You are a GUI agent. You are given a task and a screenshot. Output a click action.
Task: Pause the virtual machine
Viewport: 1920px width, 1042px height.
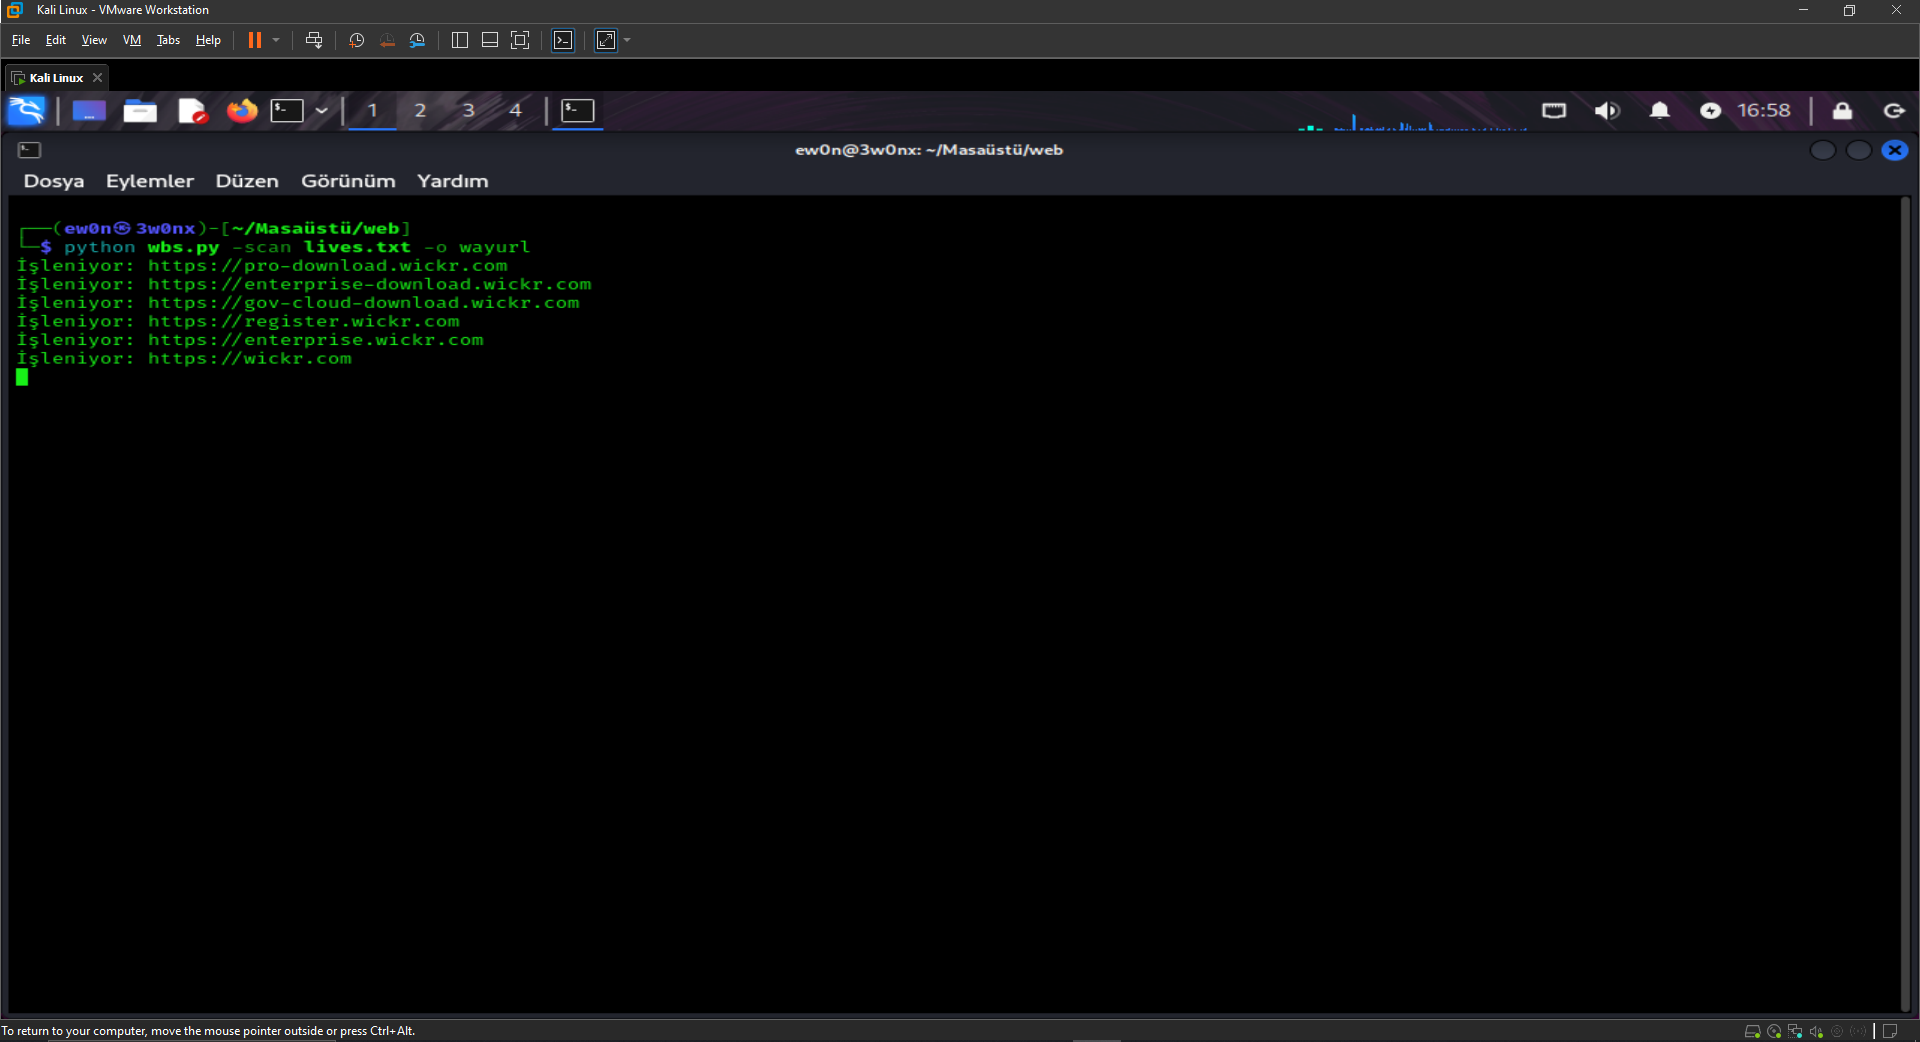pos(255,40)
